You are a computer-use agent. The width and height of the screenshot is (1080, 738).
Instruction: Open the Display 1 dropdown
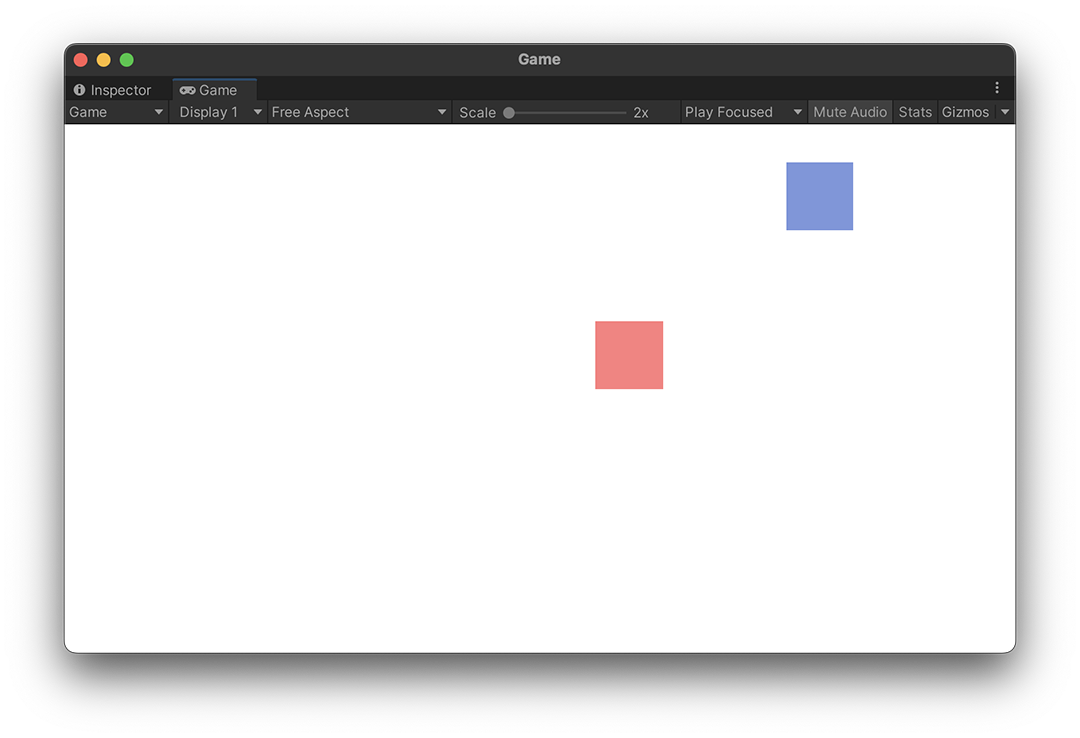point(220,112)
